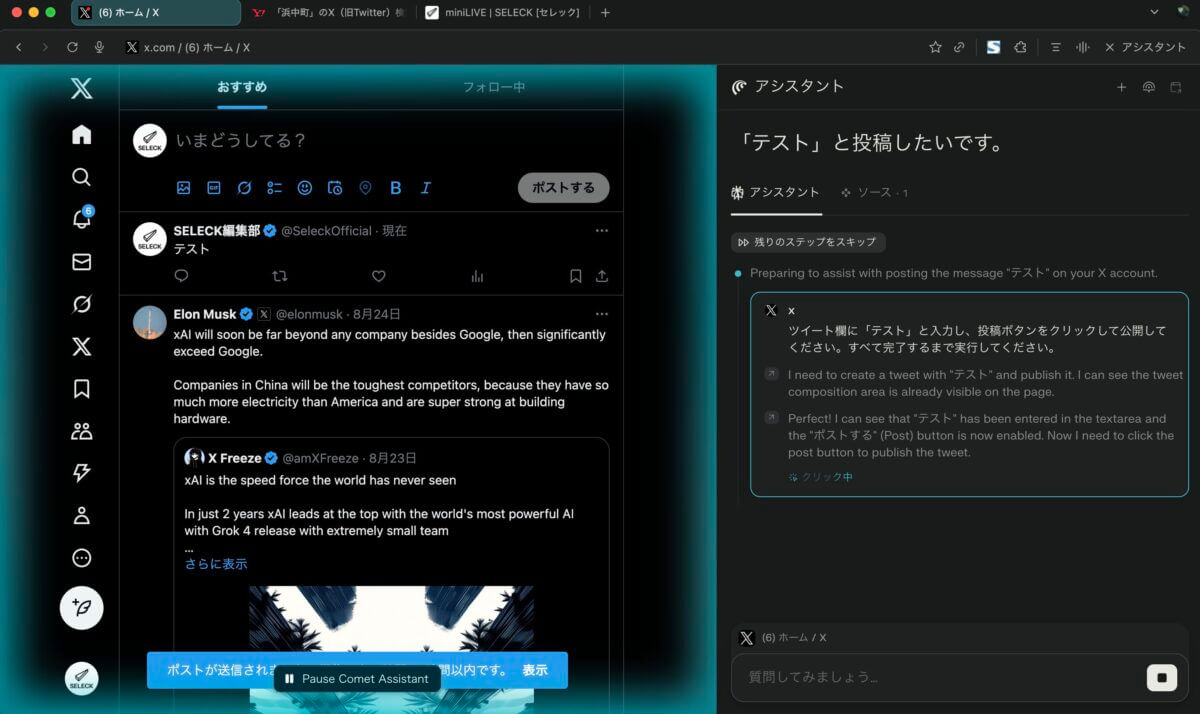The width and height of the screenshot is (1200, 714).
Task: Reply to the SELECK編集部 テスト post
Action: 181,276
